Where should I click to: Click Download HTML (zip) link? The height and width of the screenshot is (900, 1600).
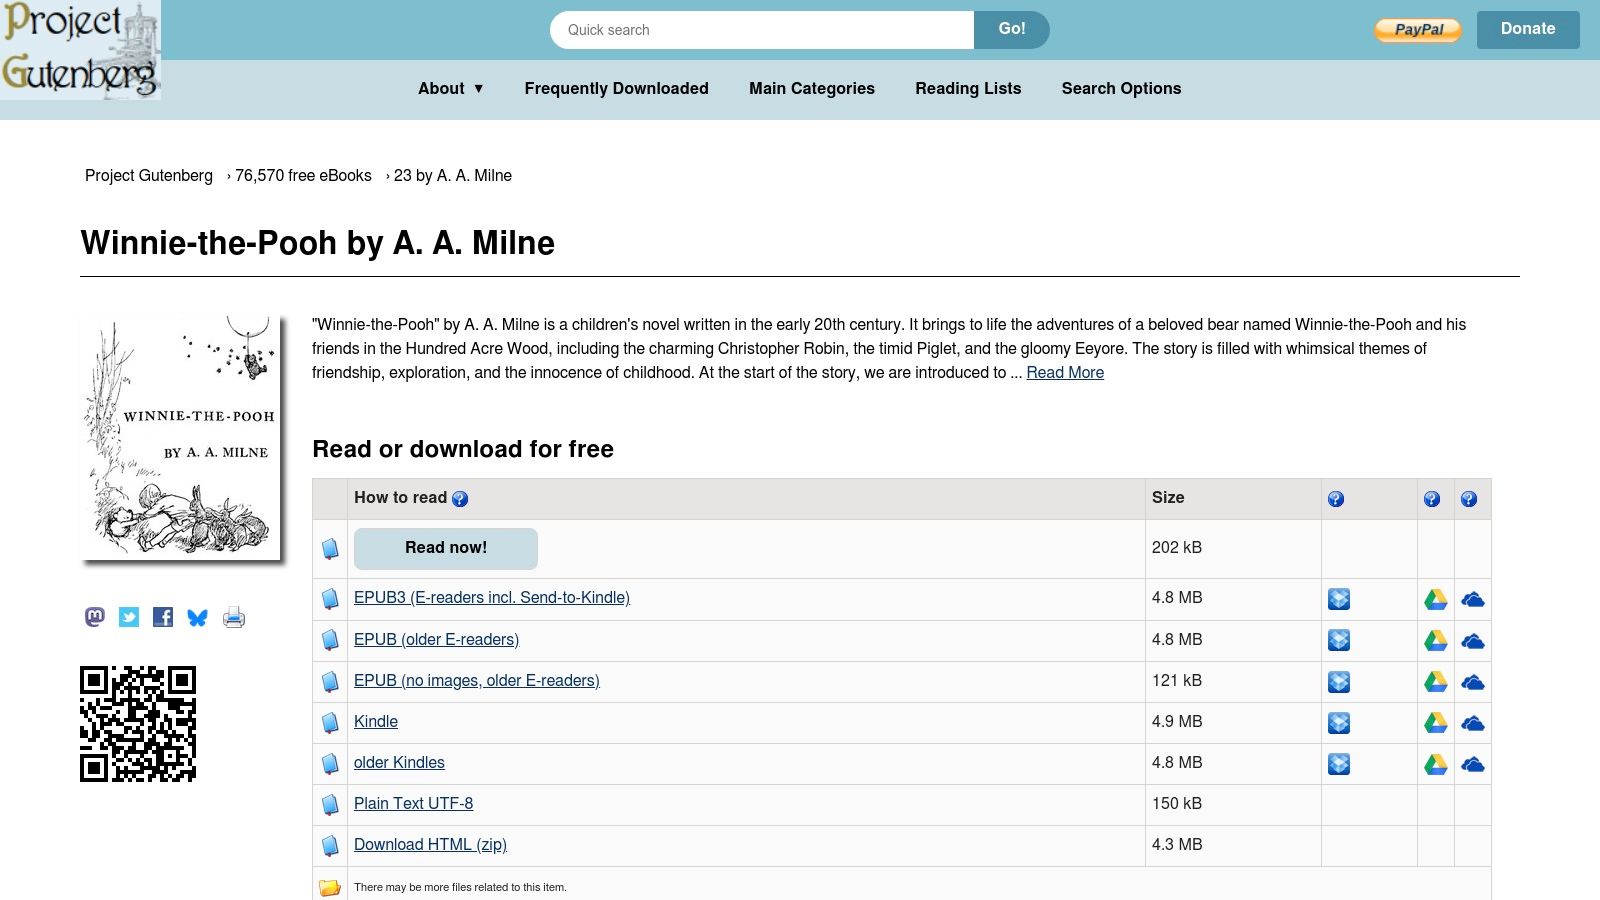point(430,845)
